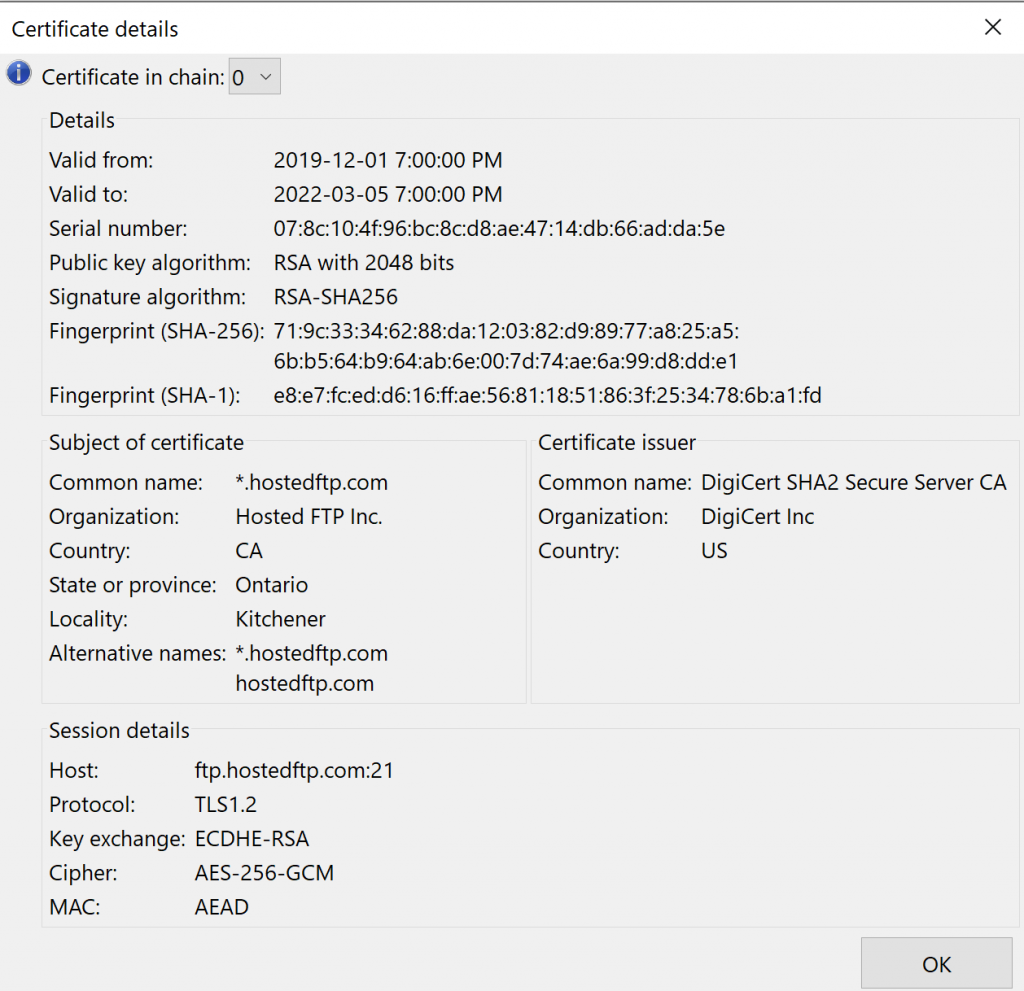Click locality value Kitchener
Image resolution: width=1024 pixels, height=991 pixels.
pyautogui.click(x=280, y=619)
